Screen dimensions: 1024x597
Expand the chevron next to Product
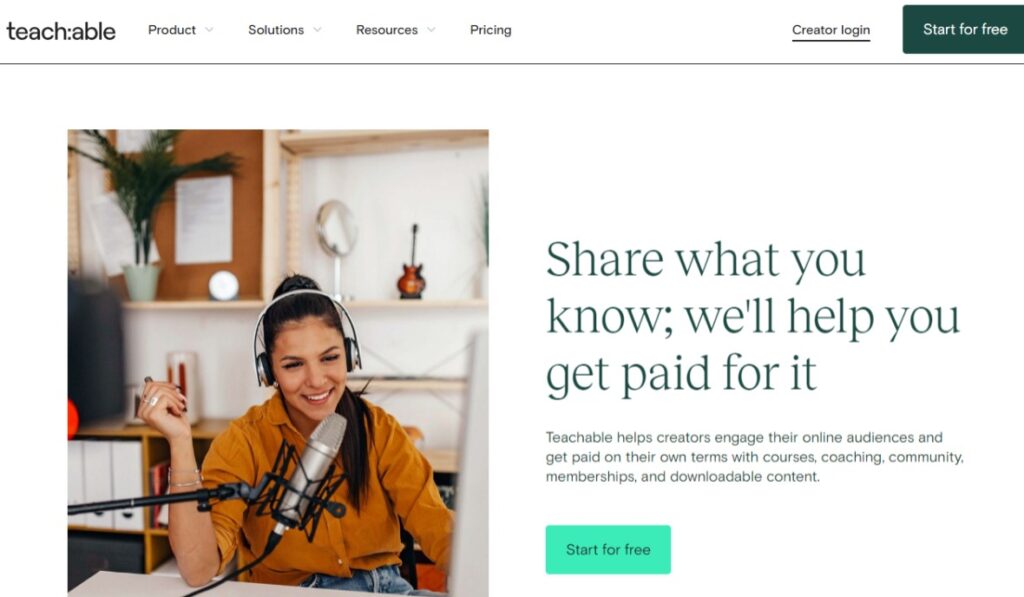209,29
